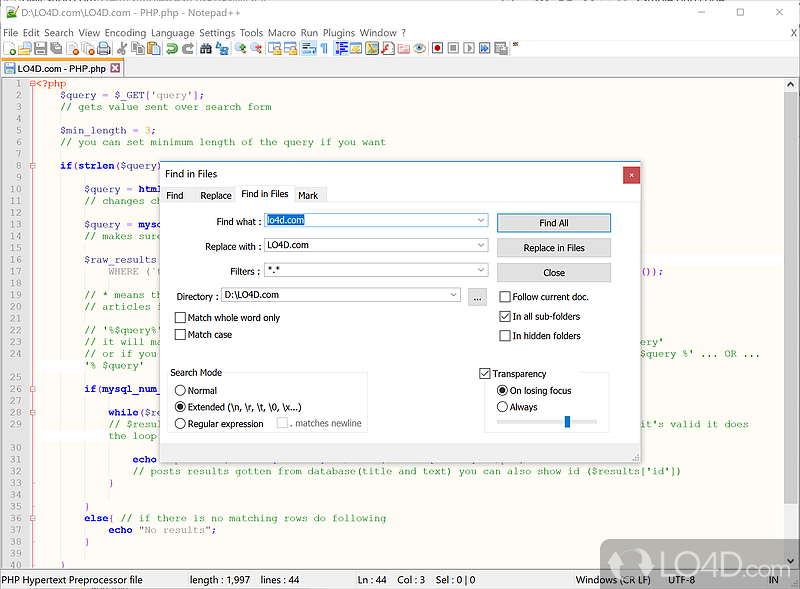Select Regular expression search mode
Screen dimensions: 800x589
[181, 424]
